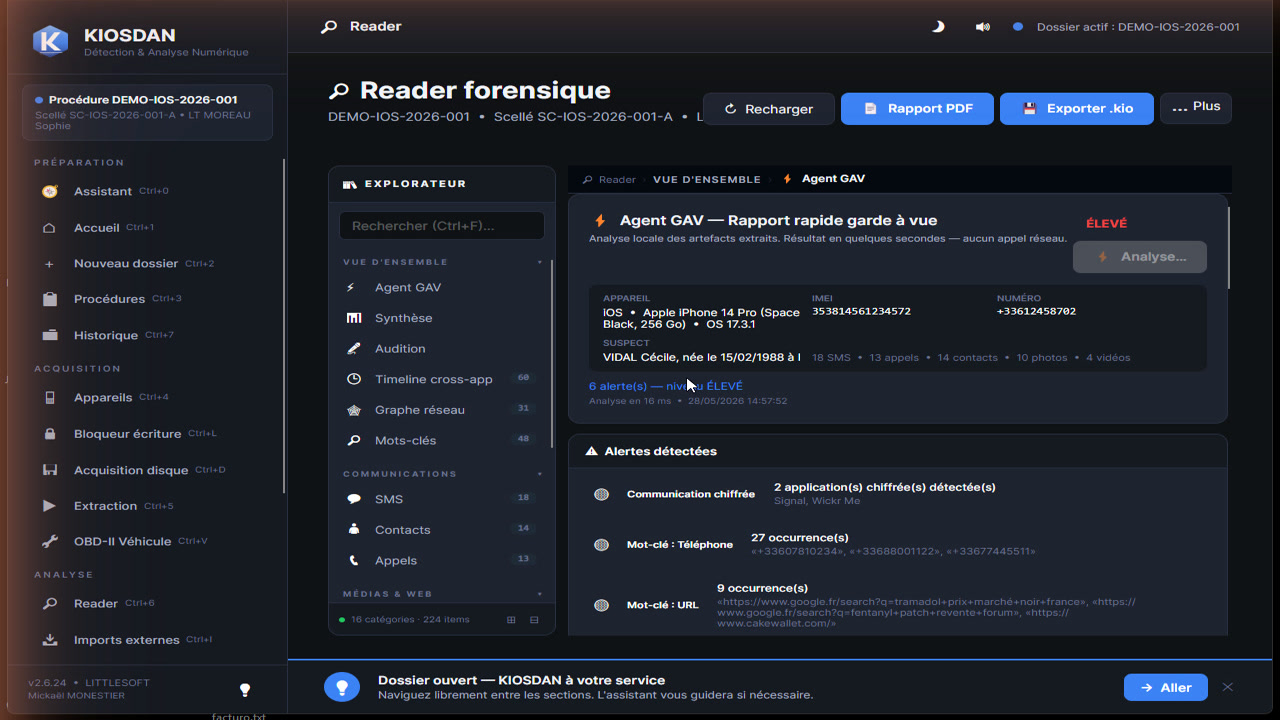Viewport: 1280px width, 720px height.
Task: Select Agent GAV in explorer
Action: 440,287
